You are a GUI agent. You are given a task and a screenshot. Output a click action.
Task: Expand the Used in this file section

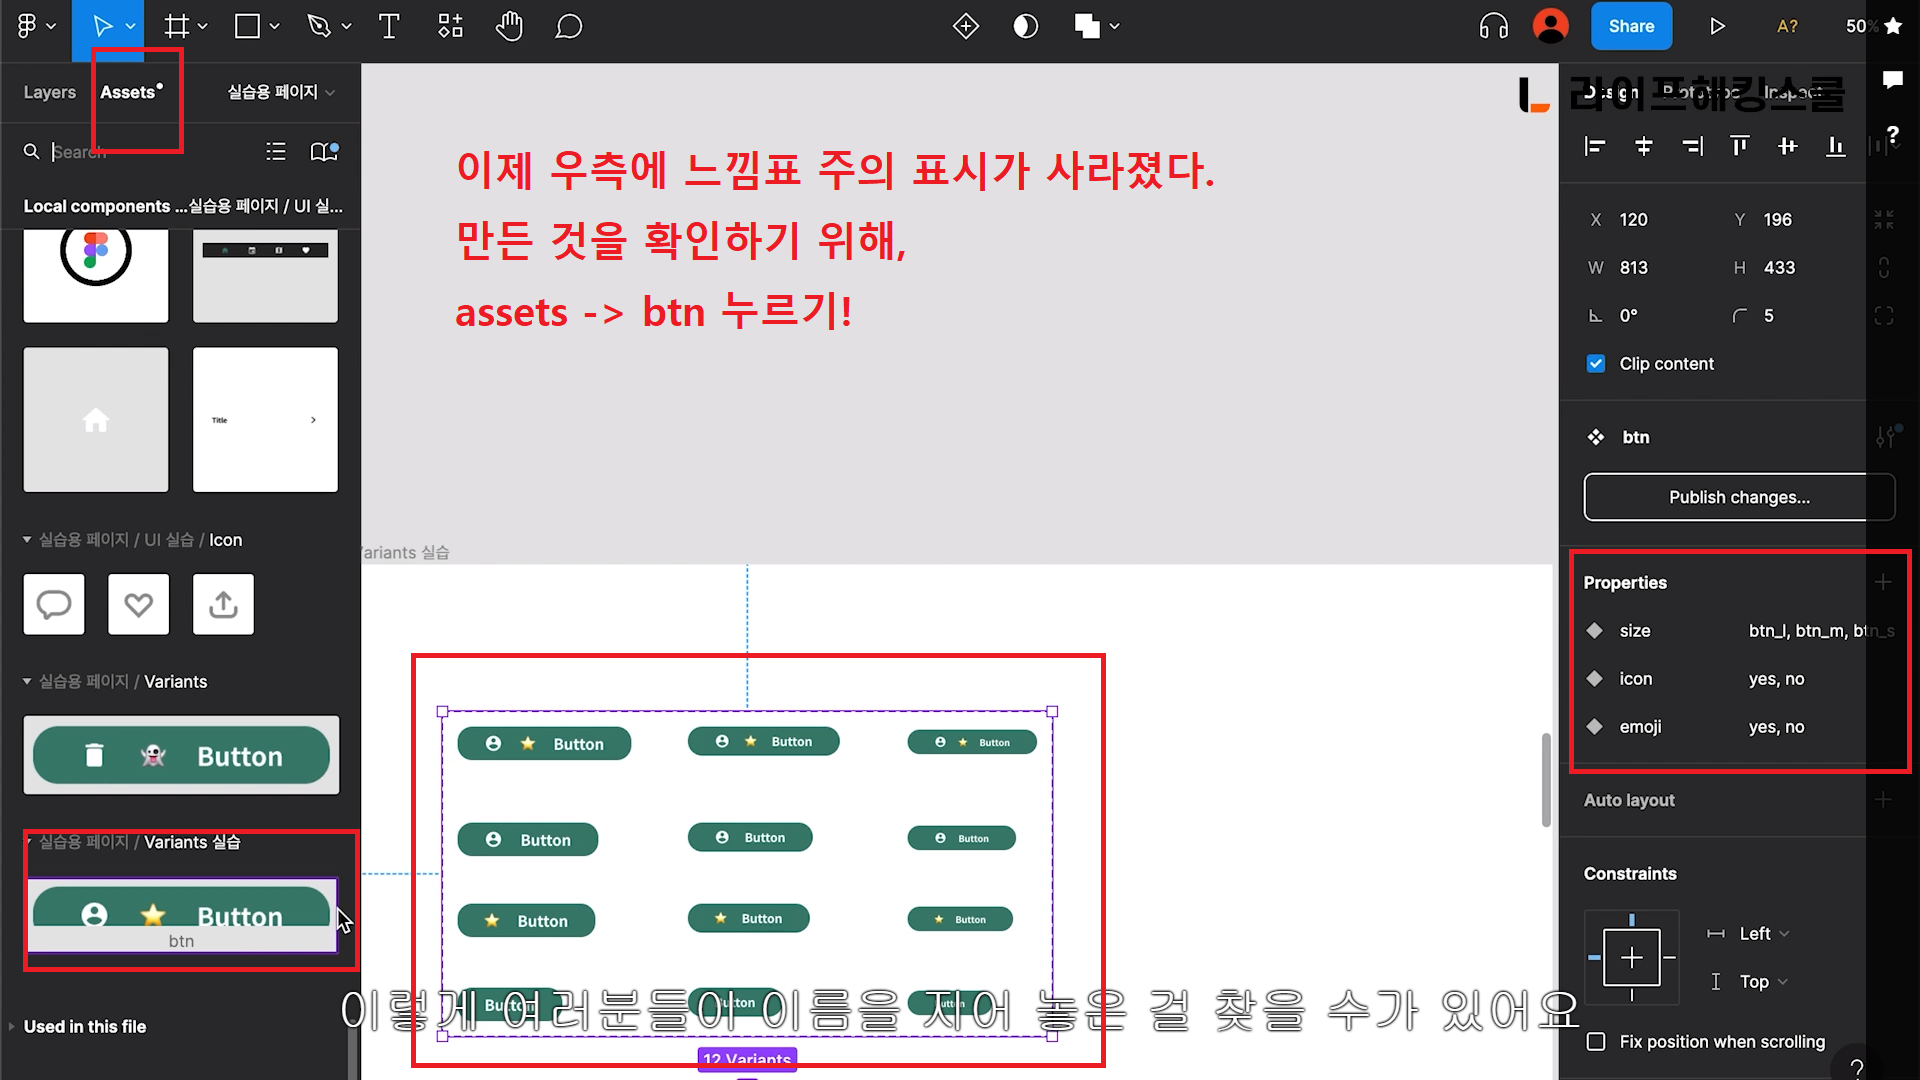[x=85, y=1027]
